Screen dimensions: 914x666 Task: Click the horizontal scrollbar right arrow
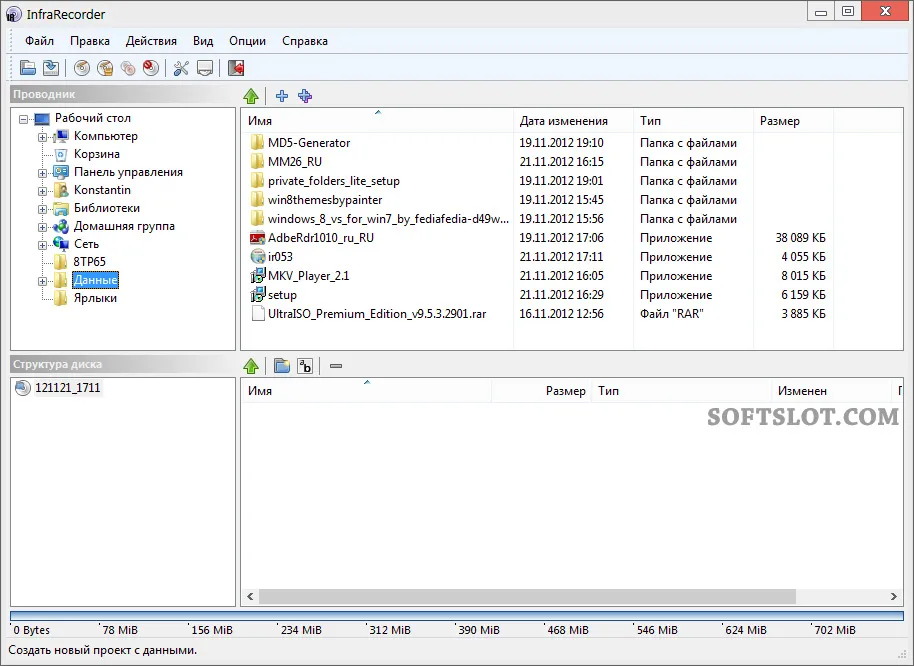(x=894, y=596)
